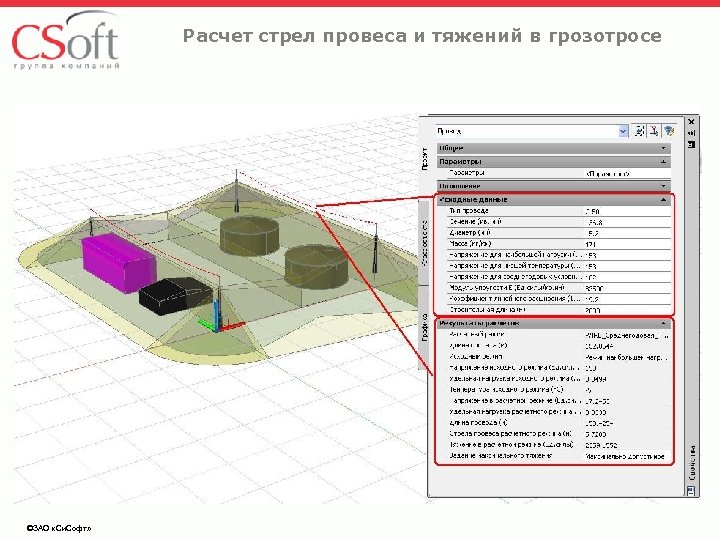The height and width of the screenshot is (540, 720).
Task: Click the Стрела провеса расчетного режима row
Action: 558,434
